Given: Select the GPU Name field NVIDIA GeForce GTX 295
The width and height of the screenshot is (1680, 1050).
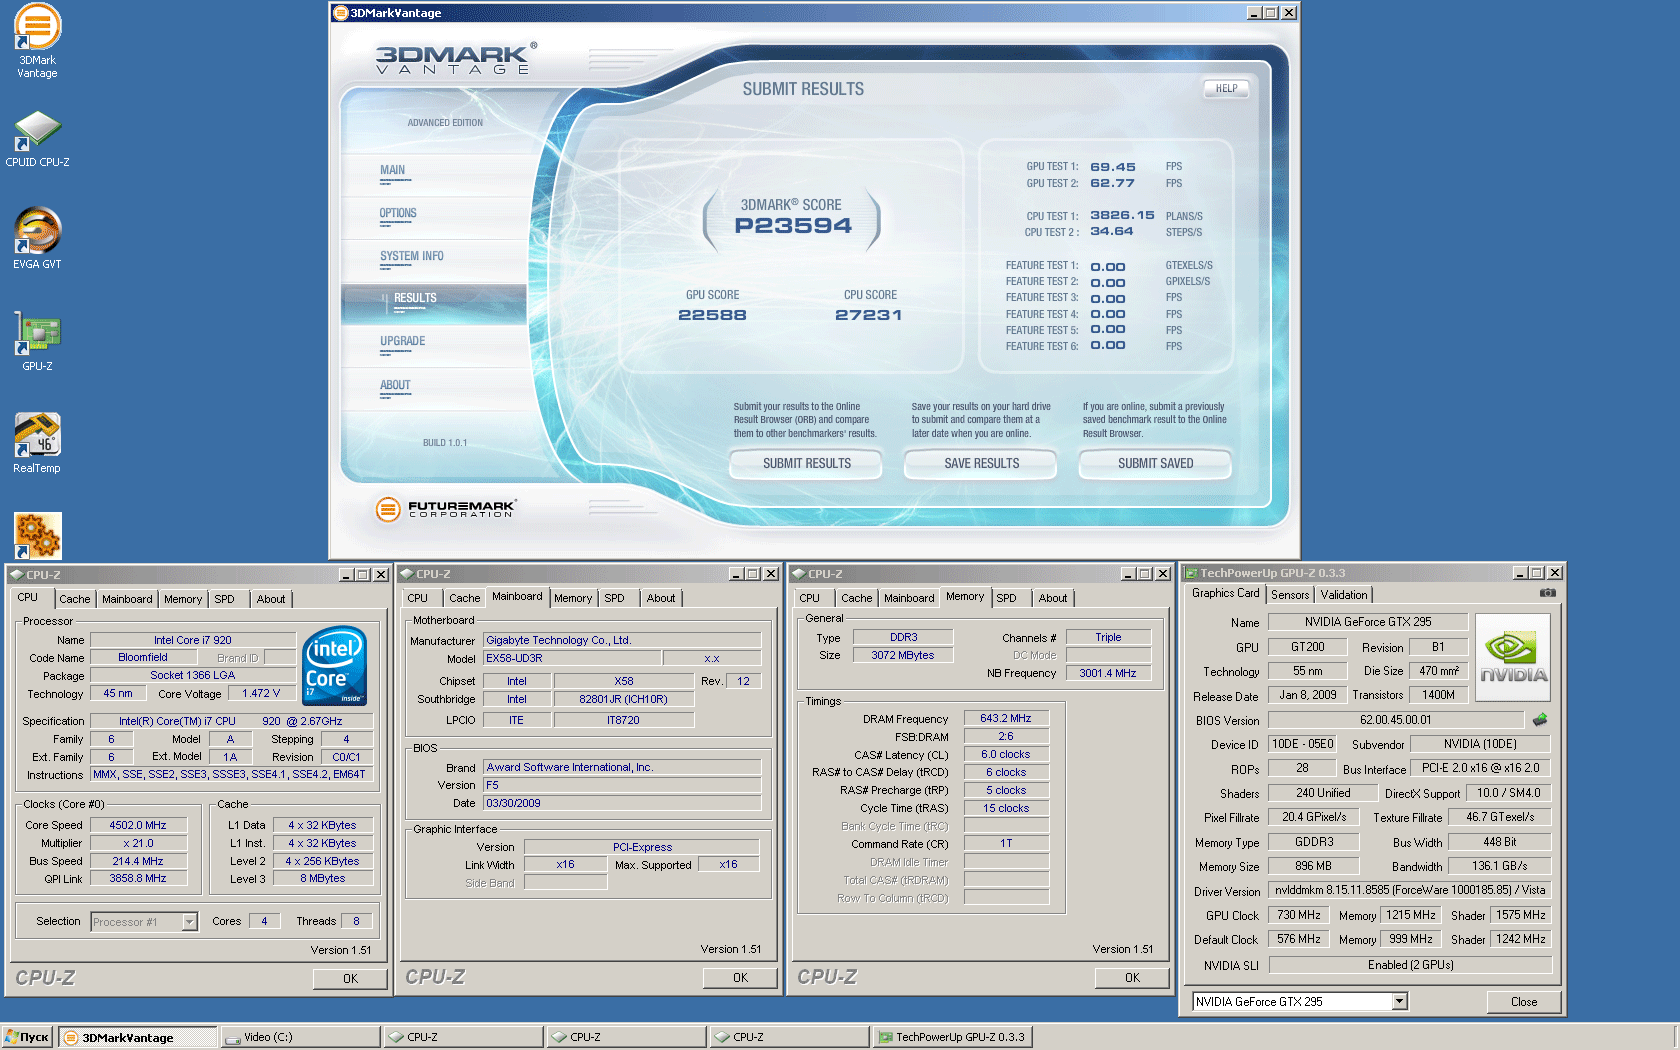Looking at the screenshot, I should (x=1368, y=621).
